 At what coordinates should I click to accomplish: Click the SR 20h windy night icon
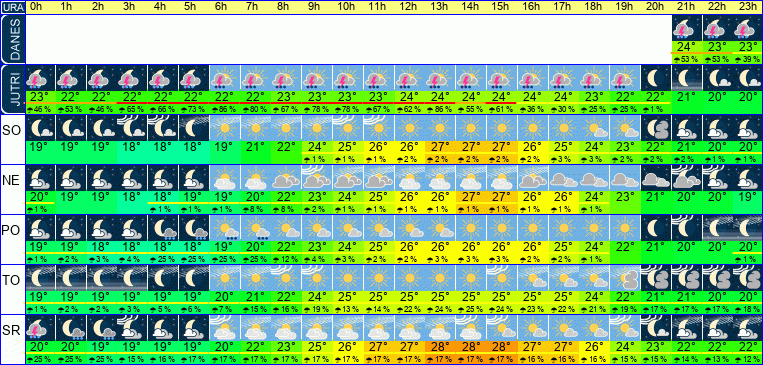coord(655,328)
